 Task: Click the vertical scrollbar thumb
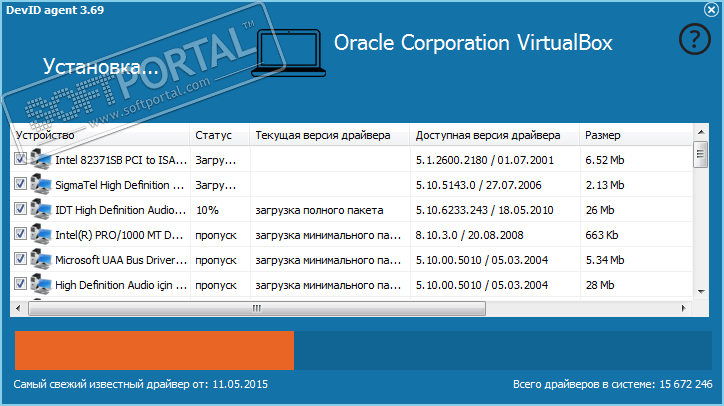pos(701,154)
